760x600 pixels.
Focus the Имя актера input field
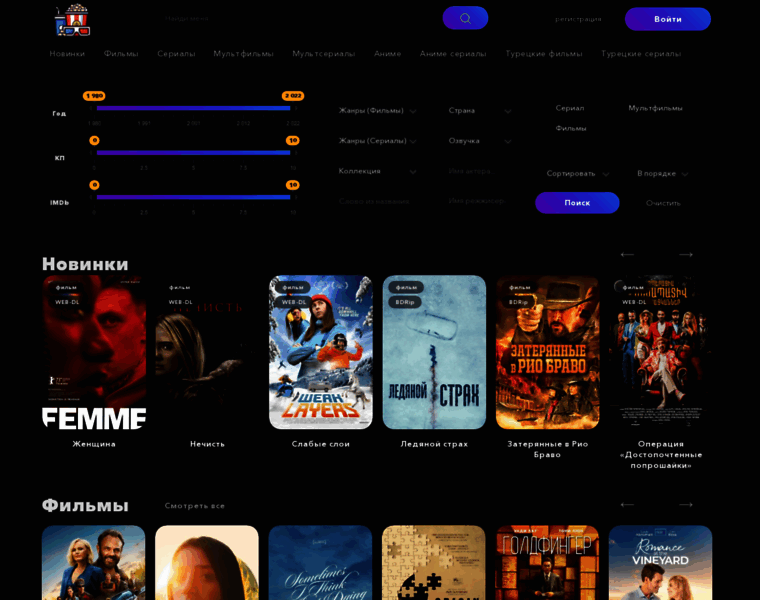pos(479,171)
